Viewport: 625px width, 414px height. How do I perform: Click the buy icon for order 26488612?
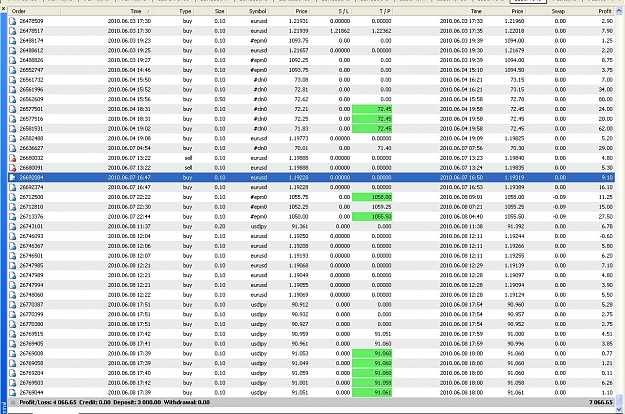click(13, 51)
